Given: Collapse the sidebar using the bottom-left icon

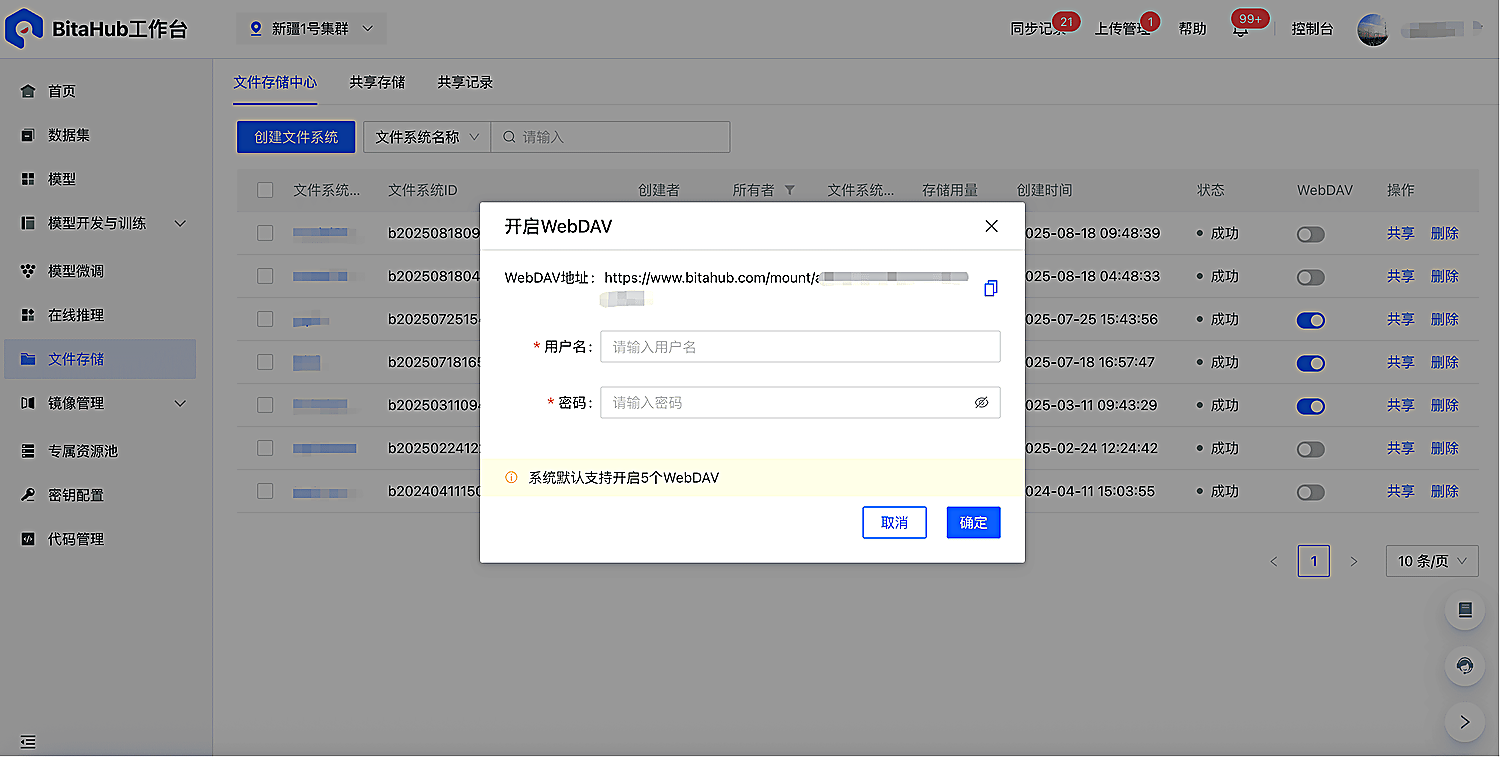Looking at the screenshot, I should pos(28,742).
